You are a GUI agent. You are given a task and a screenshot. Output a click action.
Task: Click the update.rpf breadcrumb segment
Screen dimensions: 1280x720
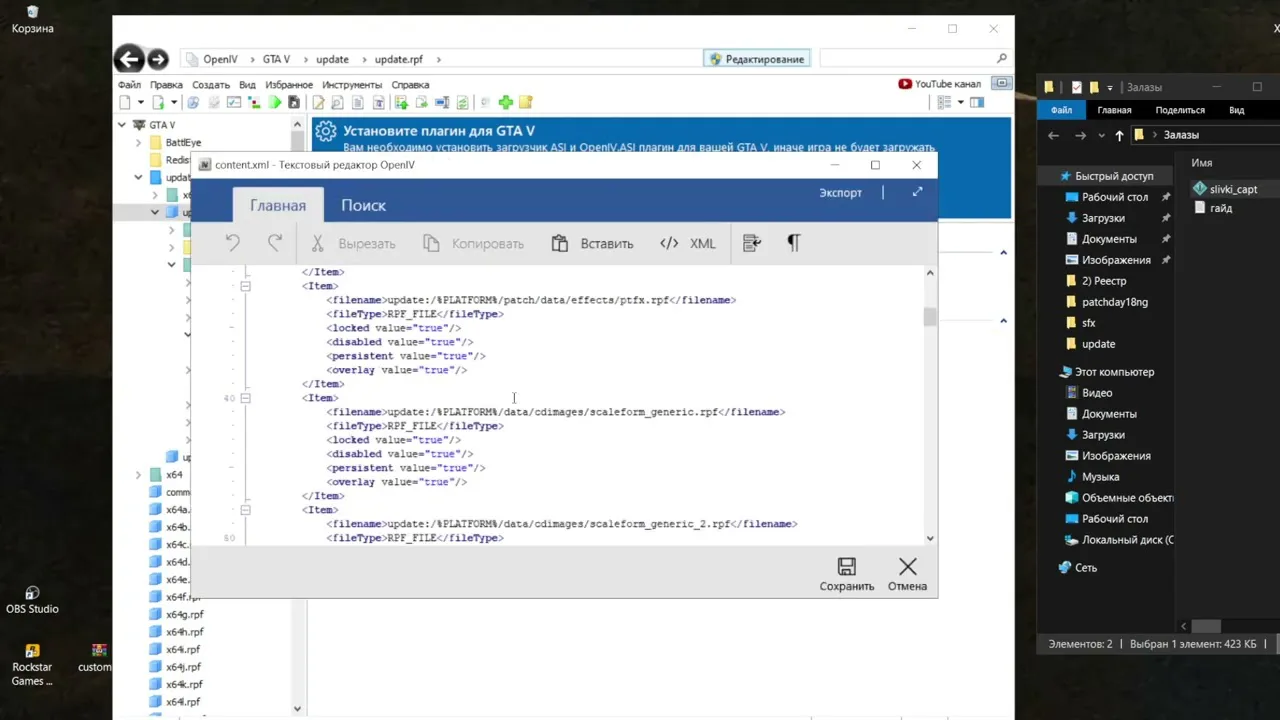398,59
